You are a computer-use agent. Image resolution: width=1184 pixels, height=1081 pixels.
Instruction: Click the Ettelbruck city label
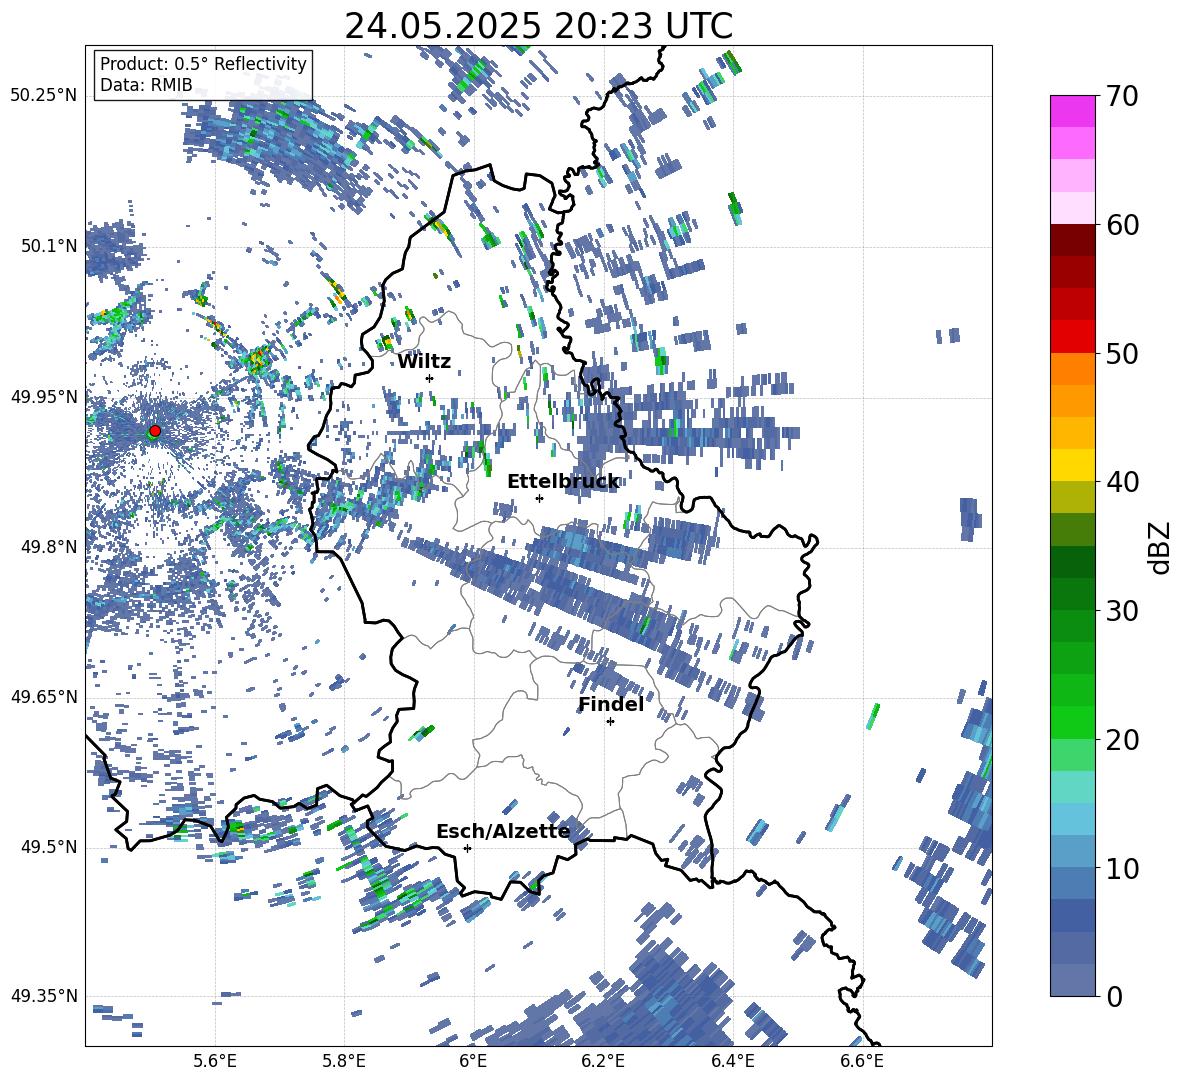pos(563,482)
